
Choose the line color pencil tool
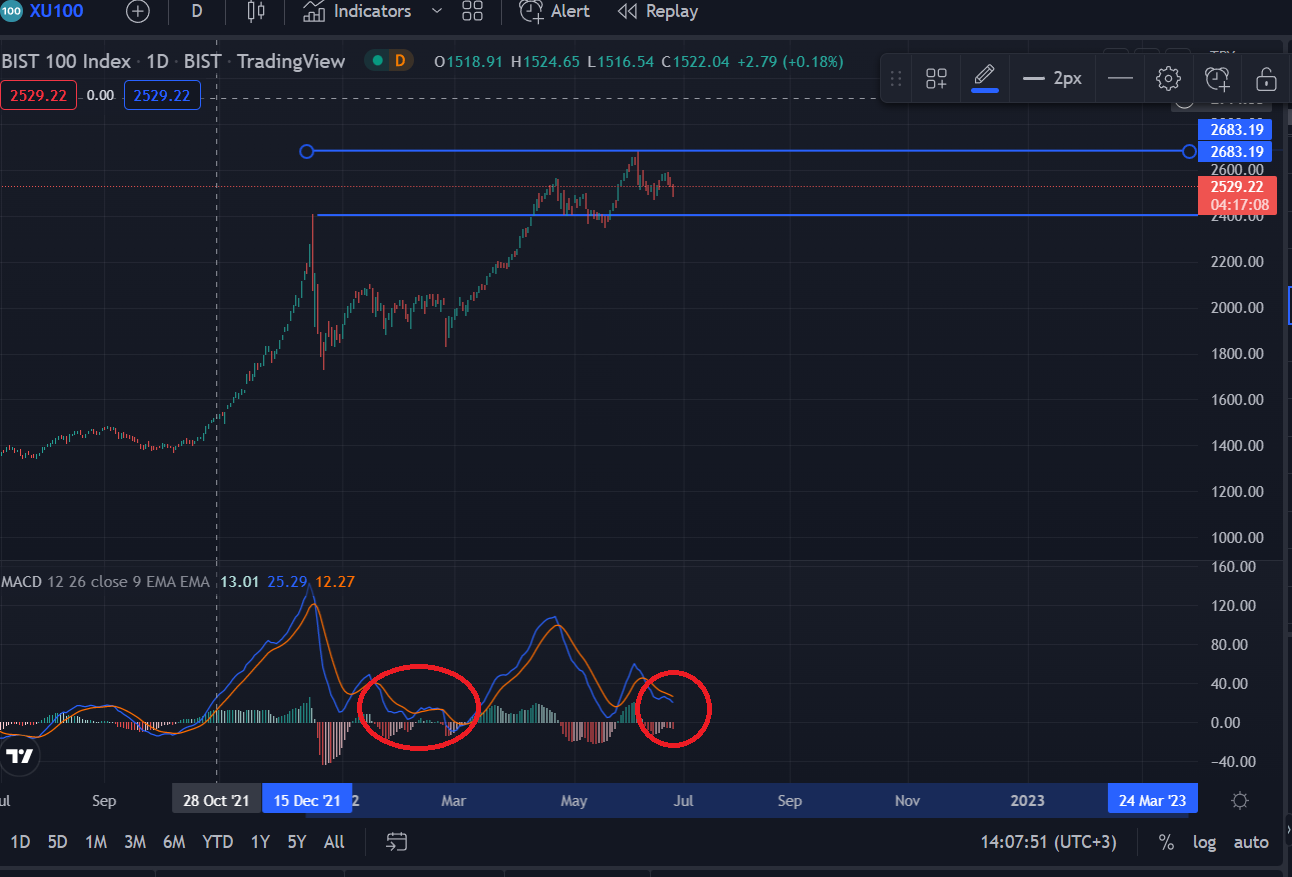click(x=985, y=77)
